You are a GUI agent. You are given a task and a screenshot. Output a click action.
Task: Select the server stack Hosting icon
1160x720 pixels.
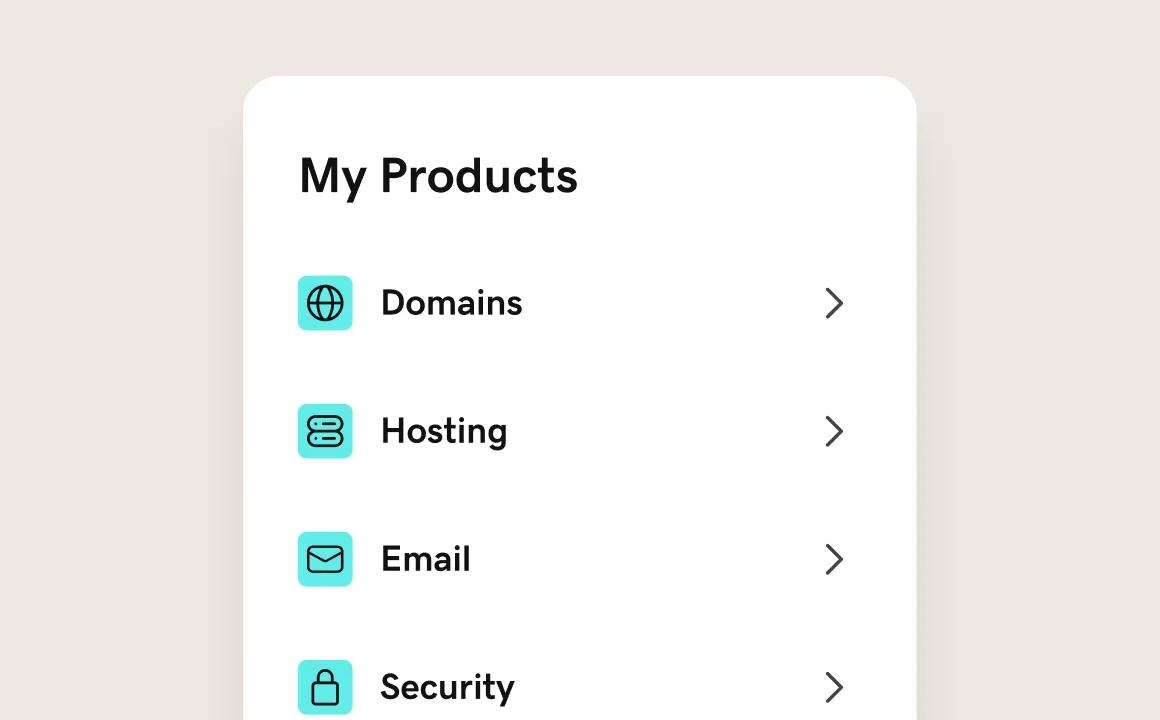[x=325, y=431]
